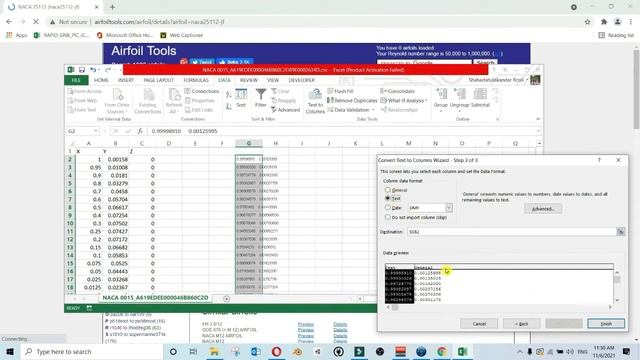
Task: Click Remove Duplicates tool
Action: pyautogui.click(x=352, y=100)
